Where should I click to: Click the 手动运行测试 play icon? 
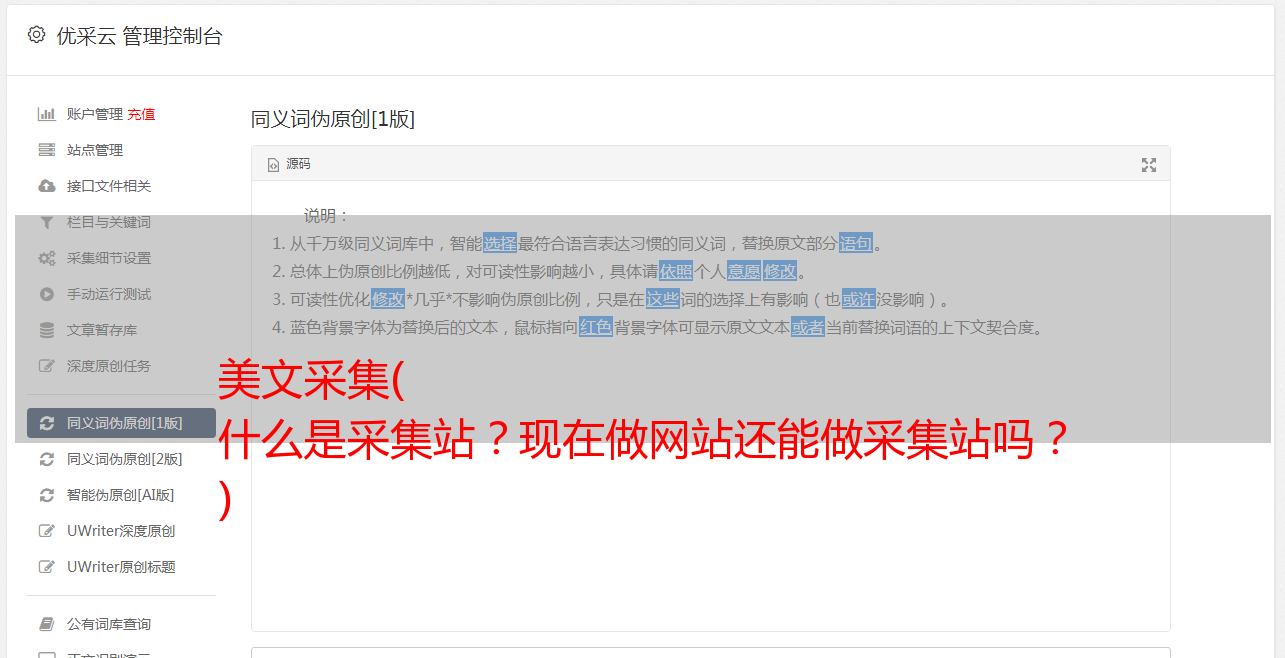pos(46,294)
